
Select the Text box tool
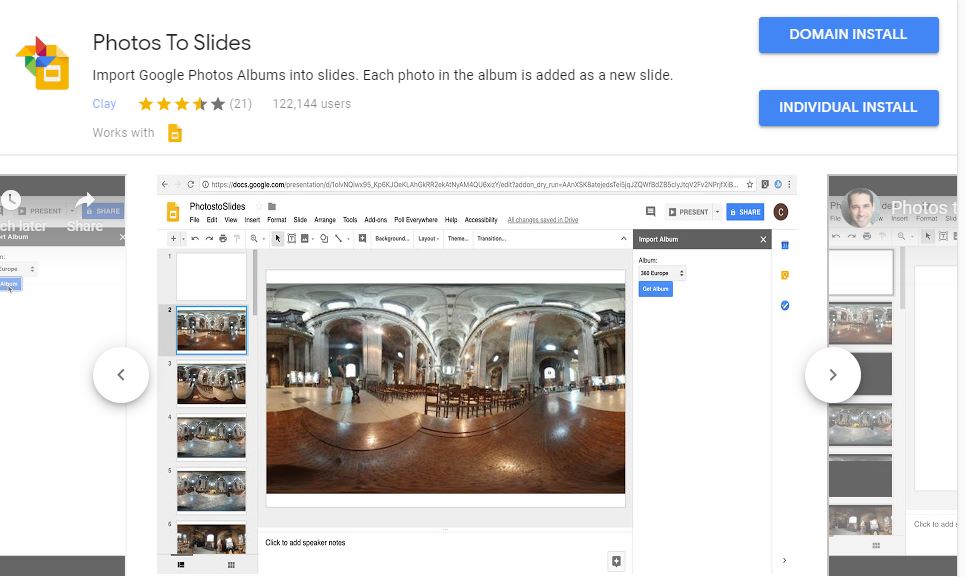[293, 238]
